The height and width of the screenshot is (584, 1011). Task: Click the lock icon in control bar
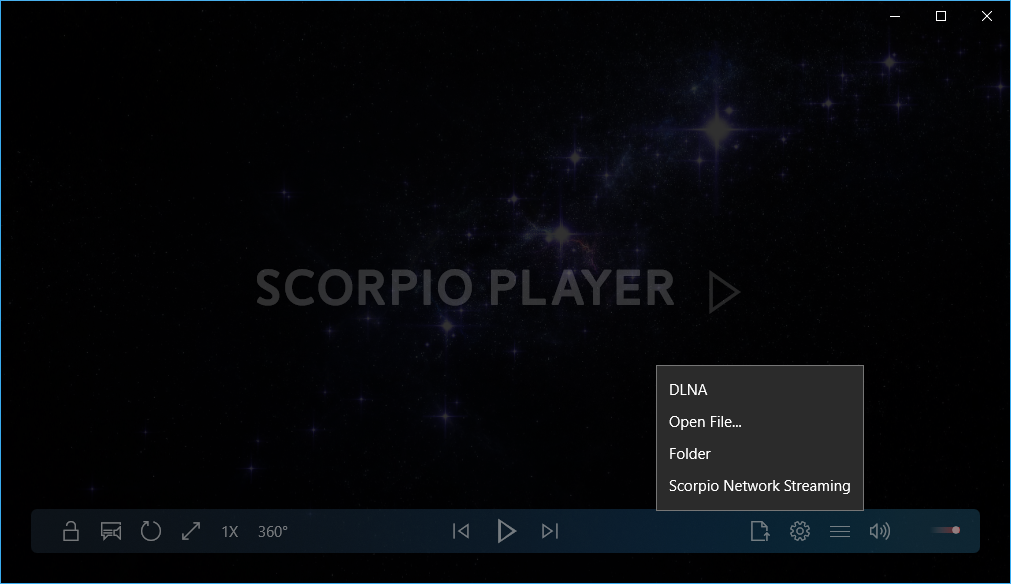[71, 531]
